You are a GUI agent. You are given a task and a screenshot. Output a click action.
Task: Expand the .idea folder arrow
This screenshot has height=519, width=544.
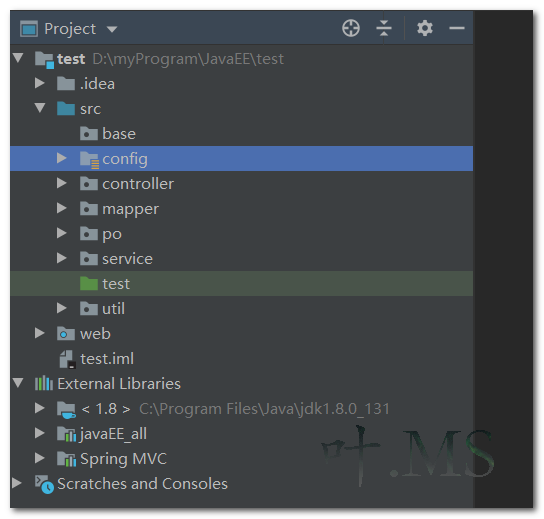point(40,83)
